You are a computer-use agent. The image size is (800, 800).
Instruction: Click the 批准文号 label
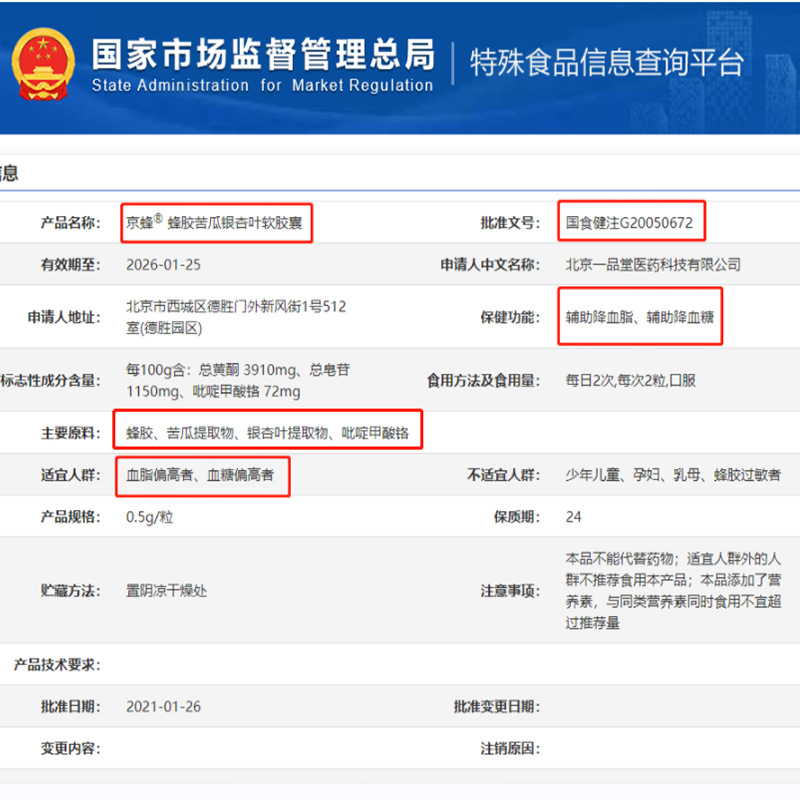(510, 222)
